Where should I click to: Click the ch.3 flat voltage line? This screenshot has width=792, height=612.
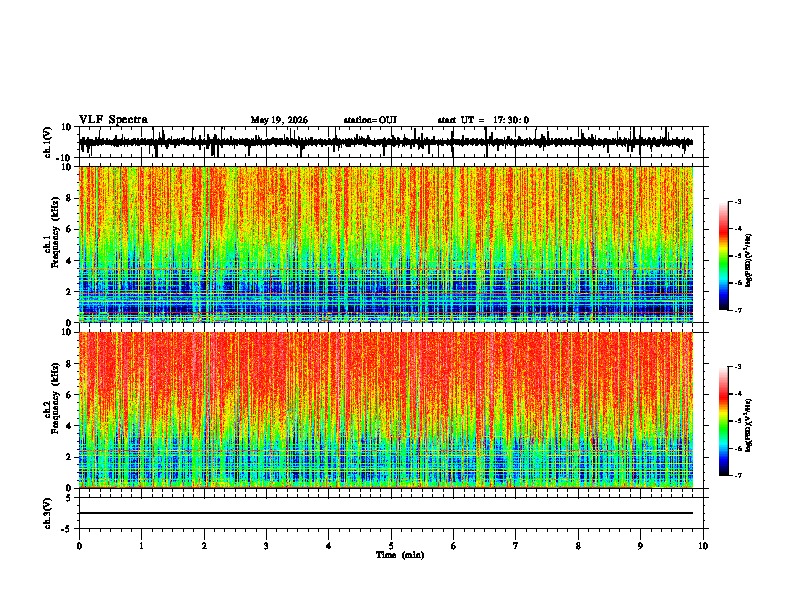click(x=386, y=513)
